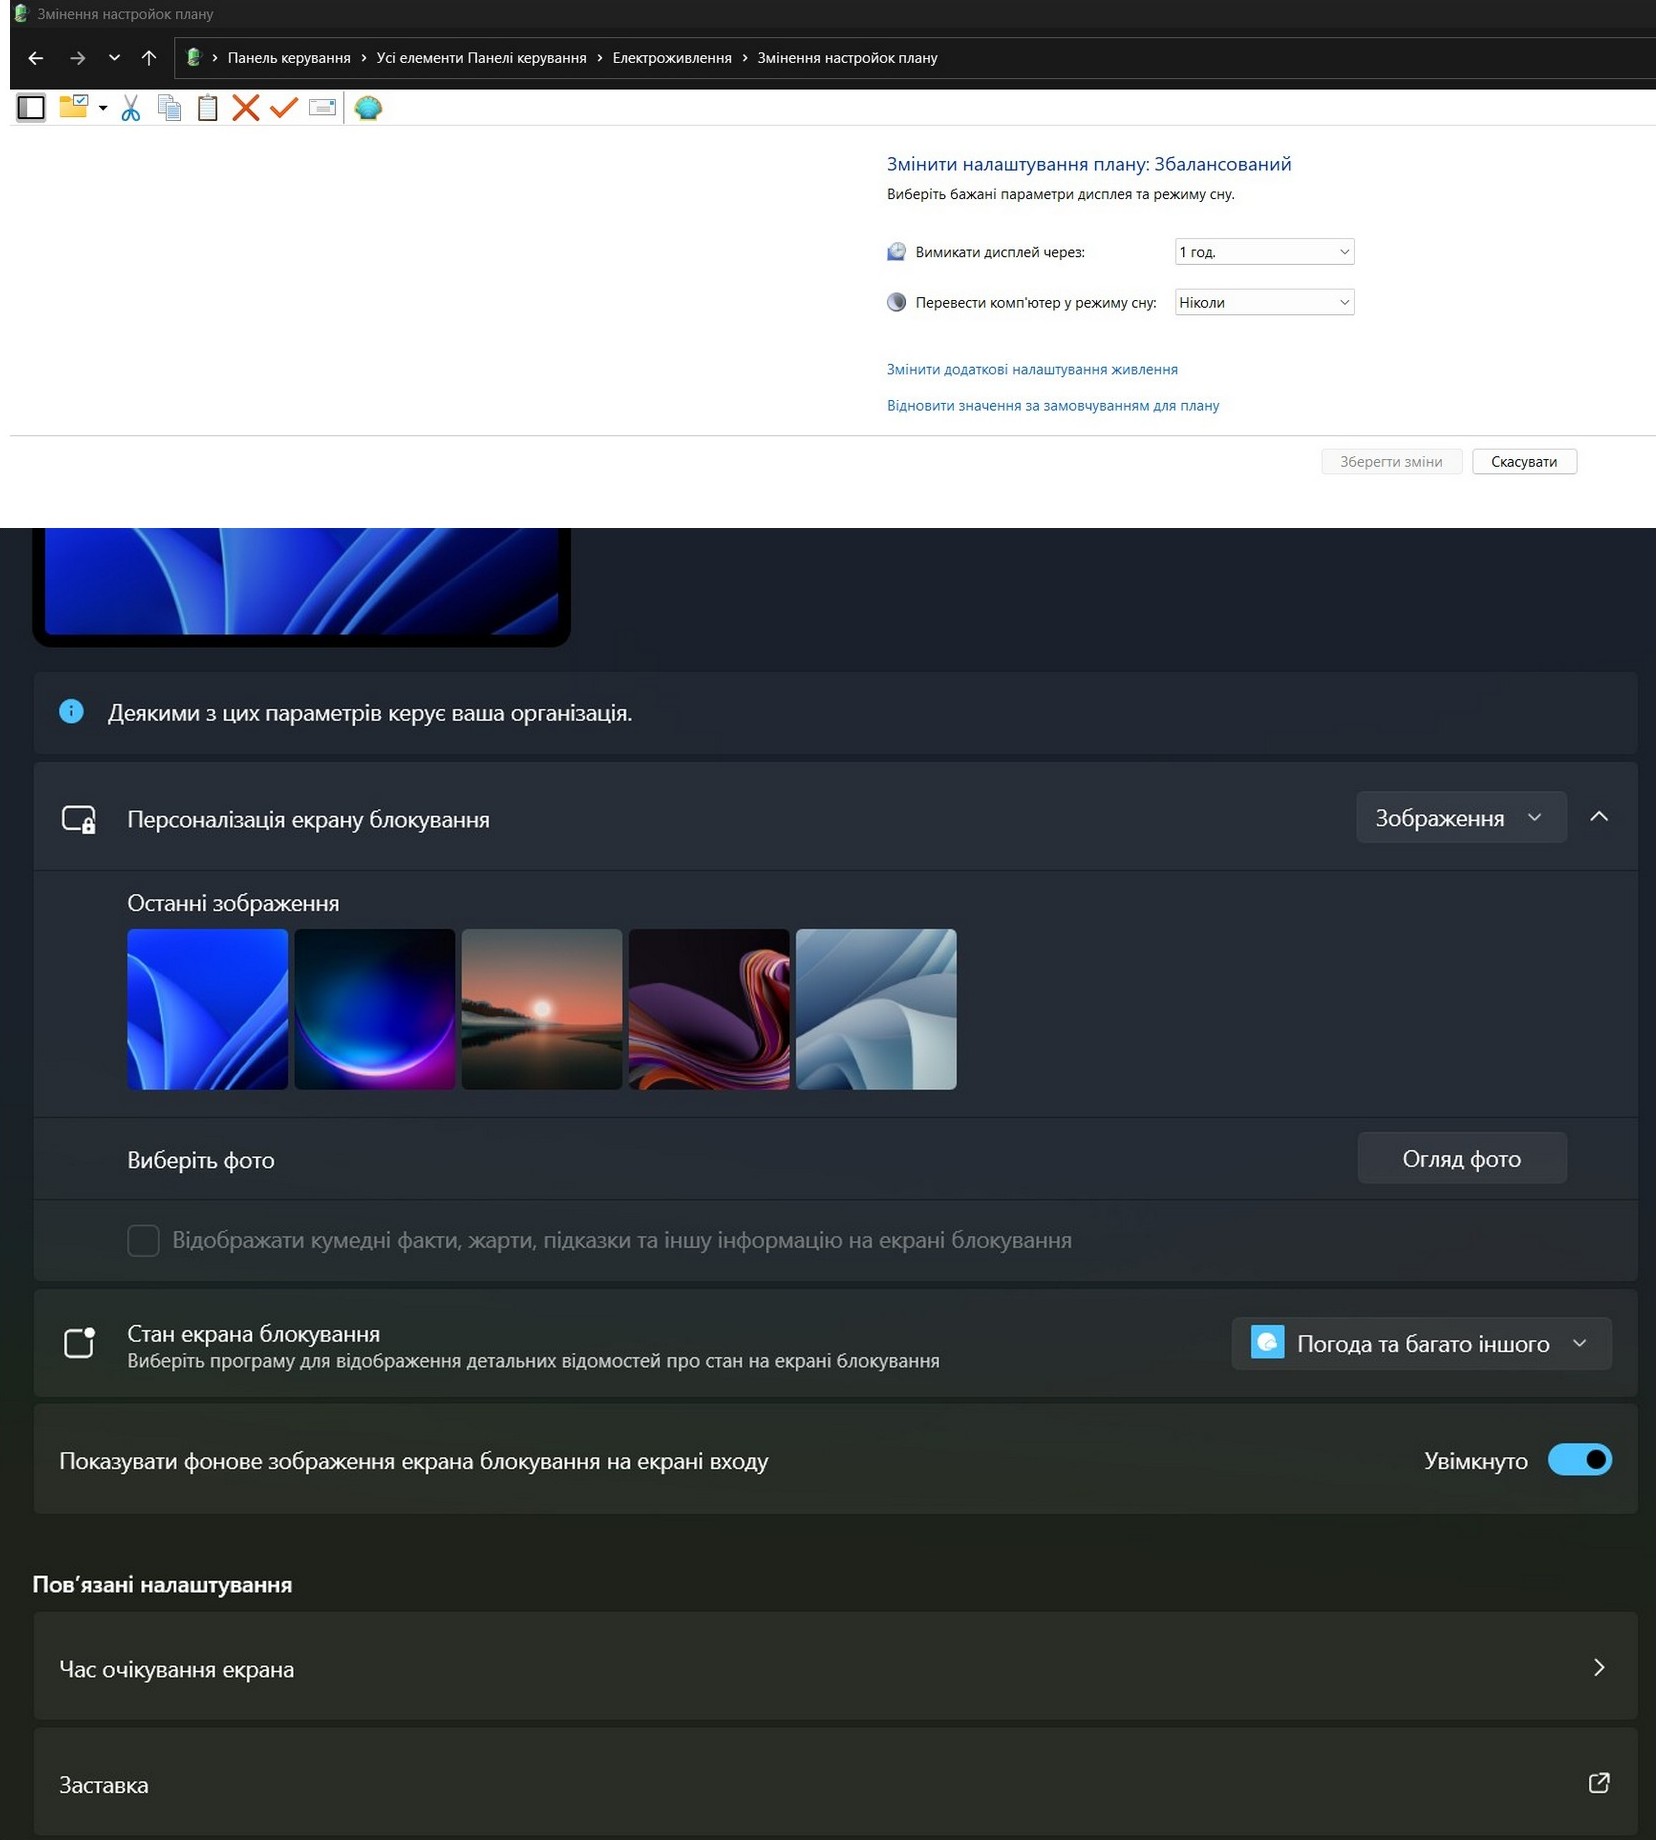The image size is (1656, 1840).
Task: Navigate back with the left arrow
Action: tap(36, 58)
